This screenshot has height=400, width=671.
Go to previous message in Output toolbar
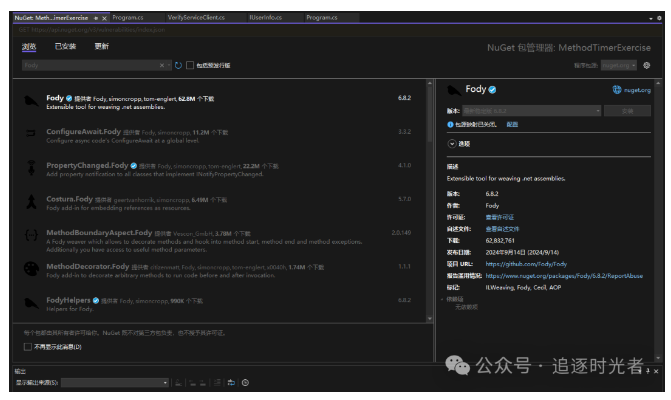click(193, 383)
